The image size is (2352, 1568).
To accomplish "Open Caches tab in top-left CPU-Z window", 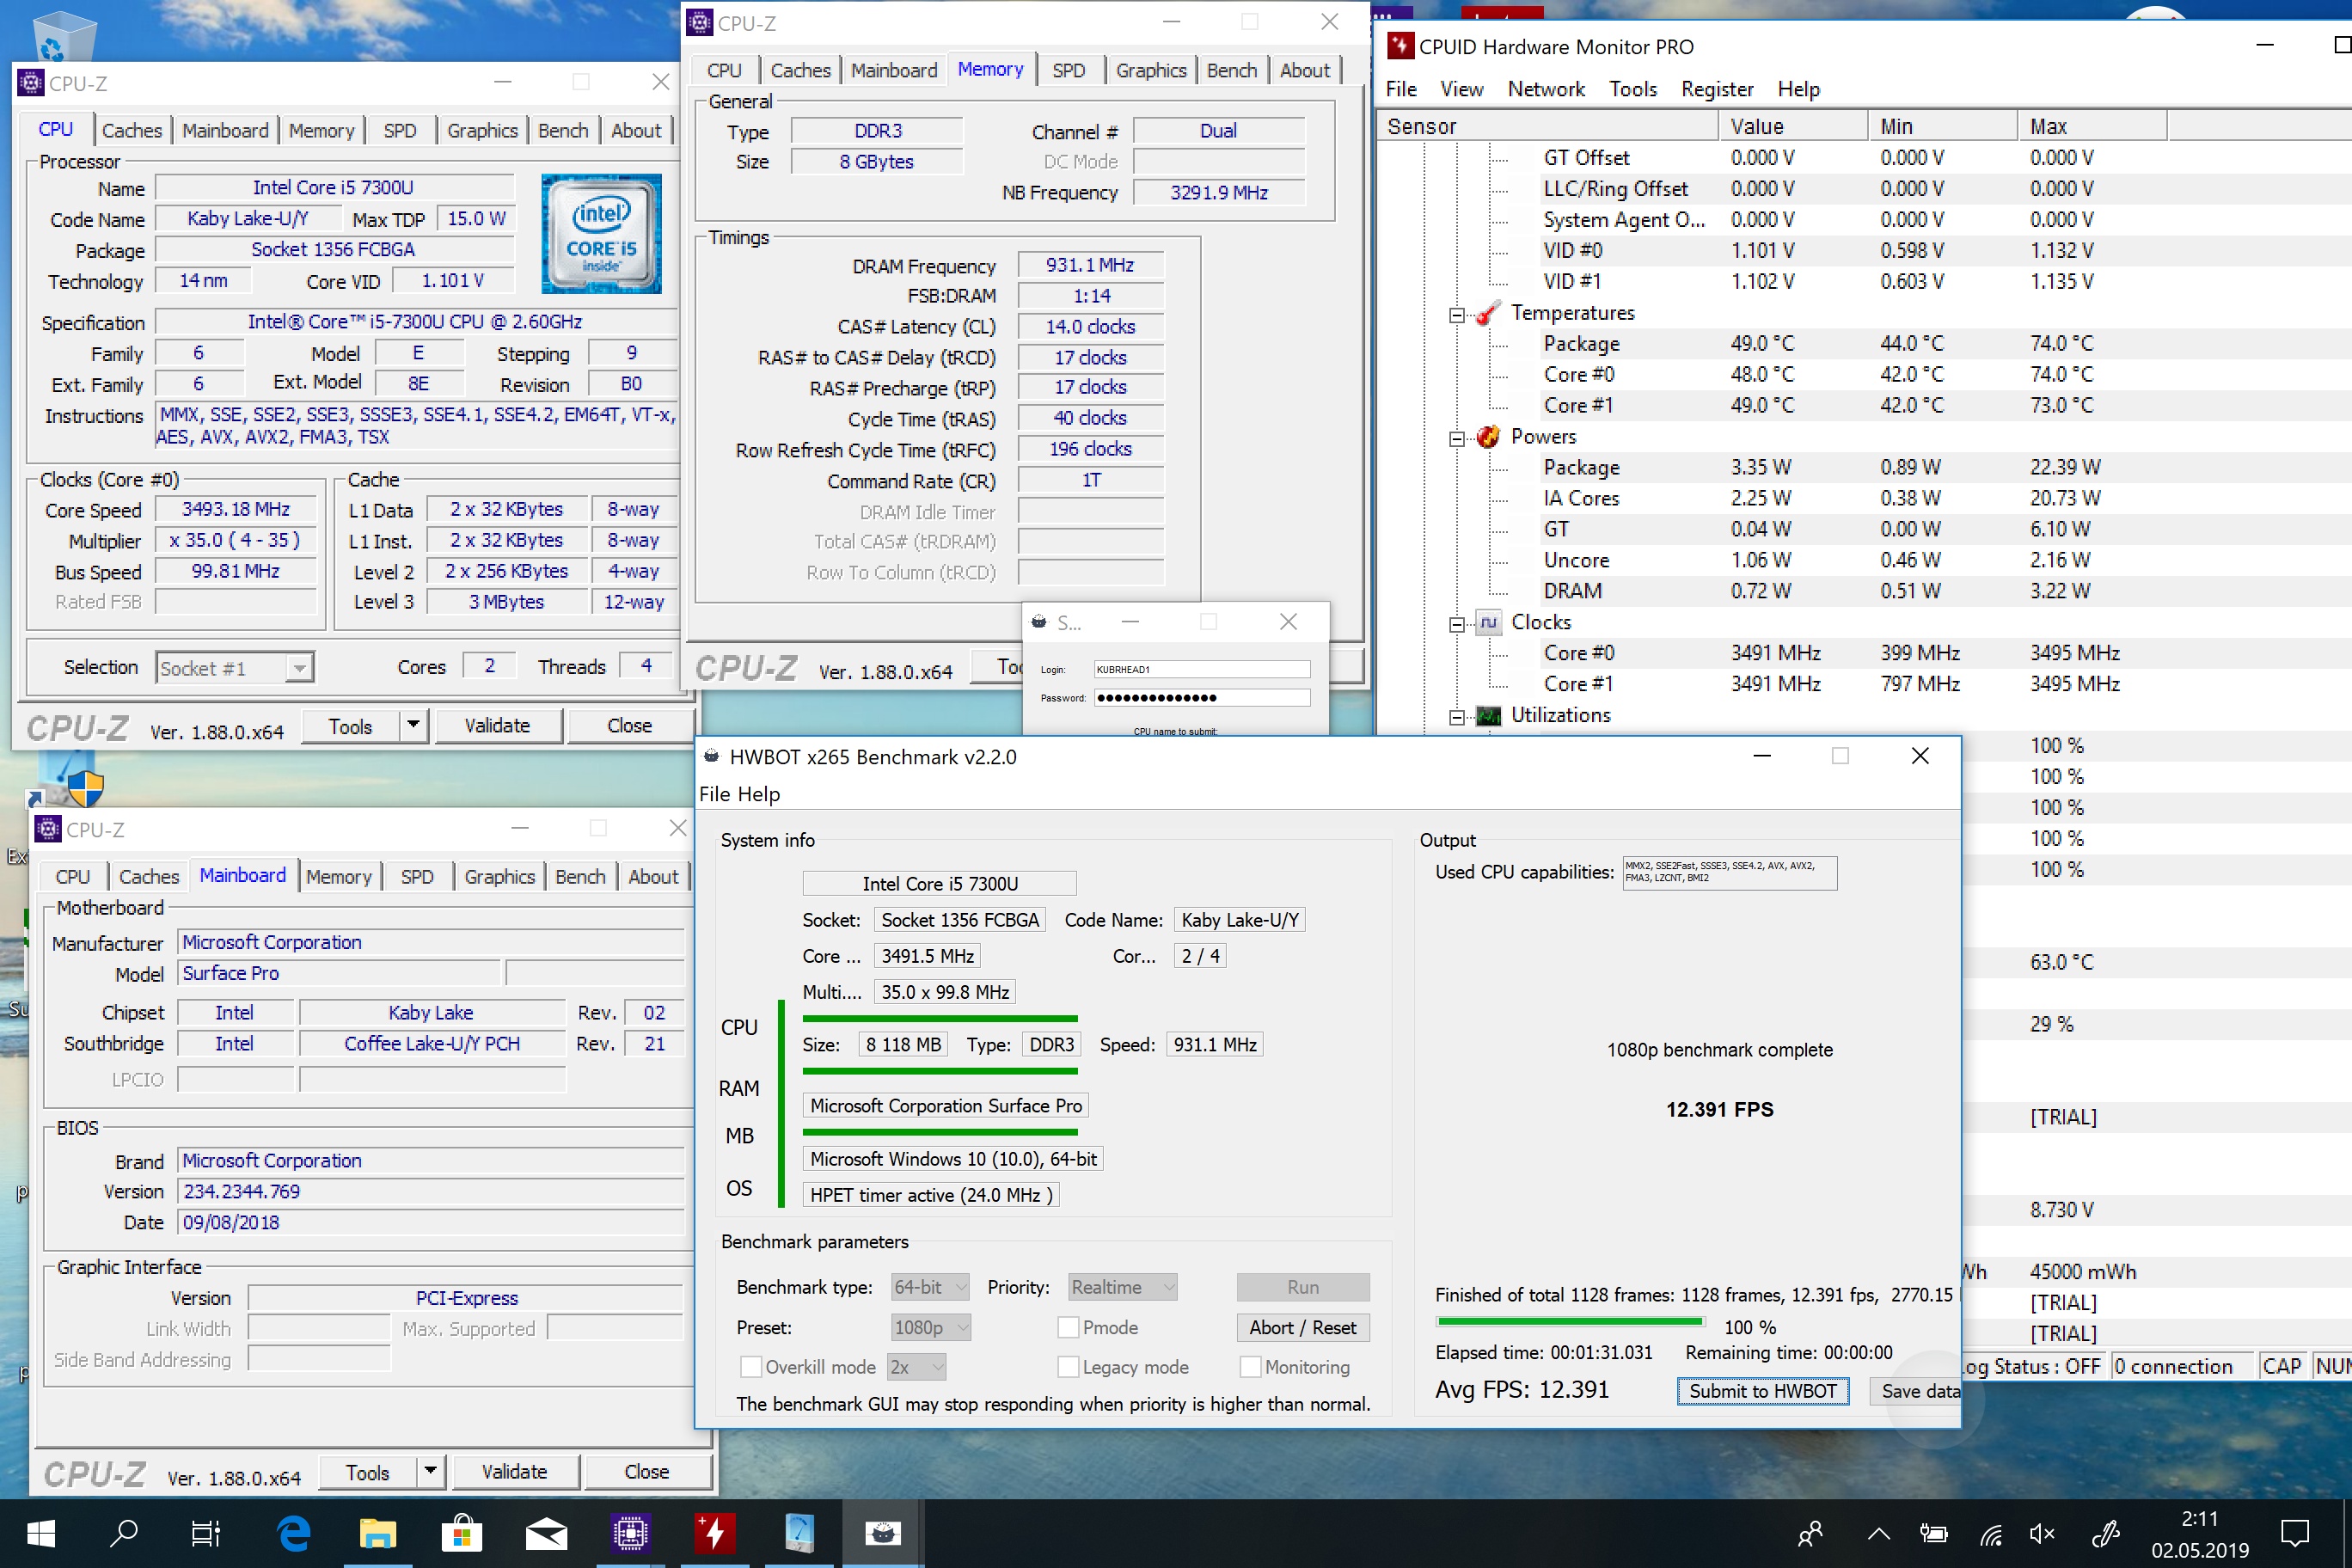I will (131, 131).
